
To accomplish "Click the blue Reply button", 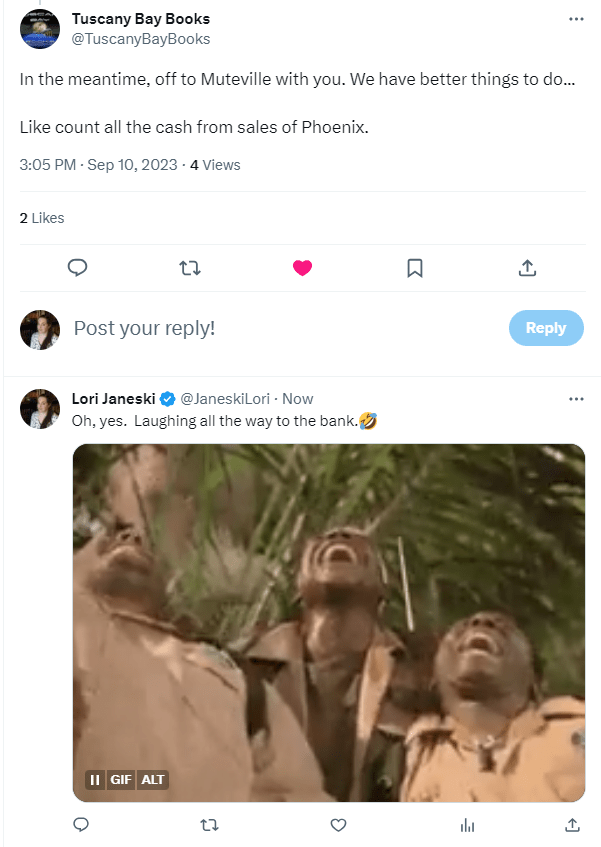I will tap(545, 328).
